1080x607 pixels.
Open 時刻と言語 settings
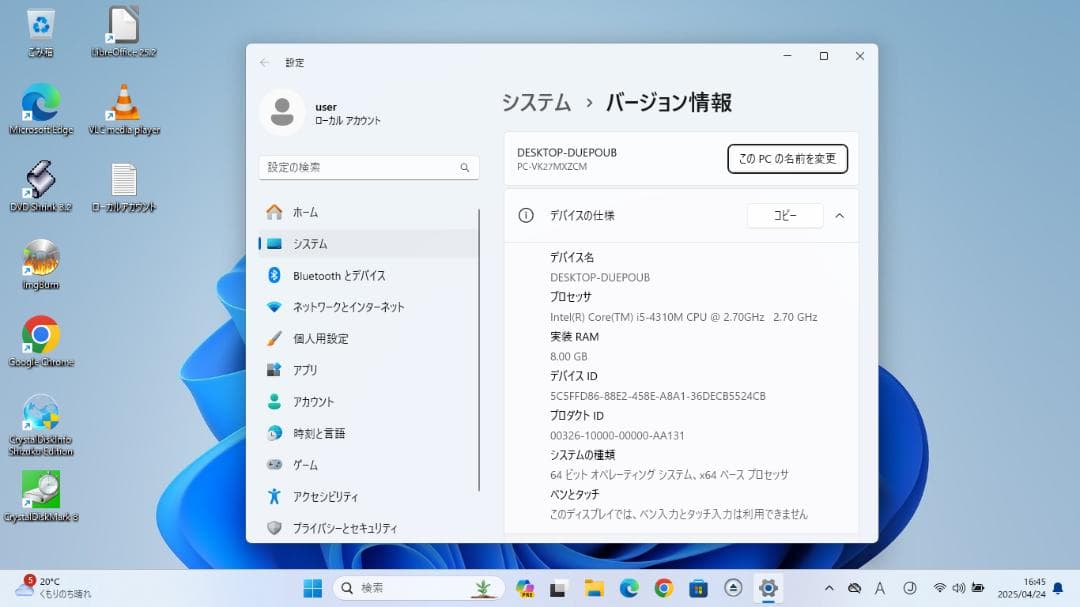coord(368,433)
